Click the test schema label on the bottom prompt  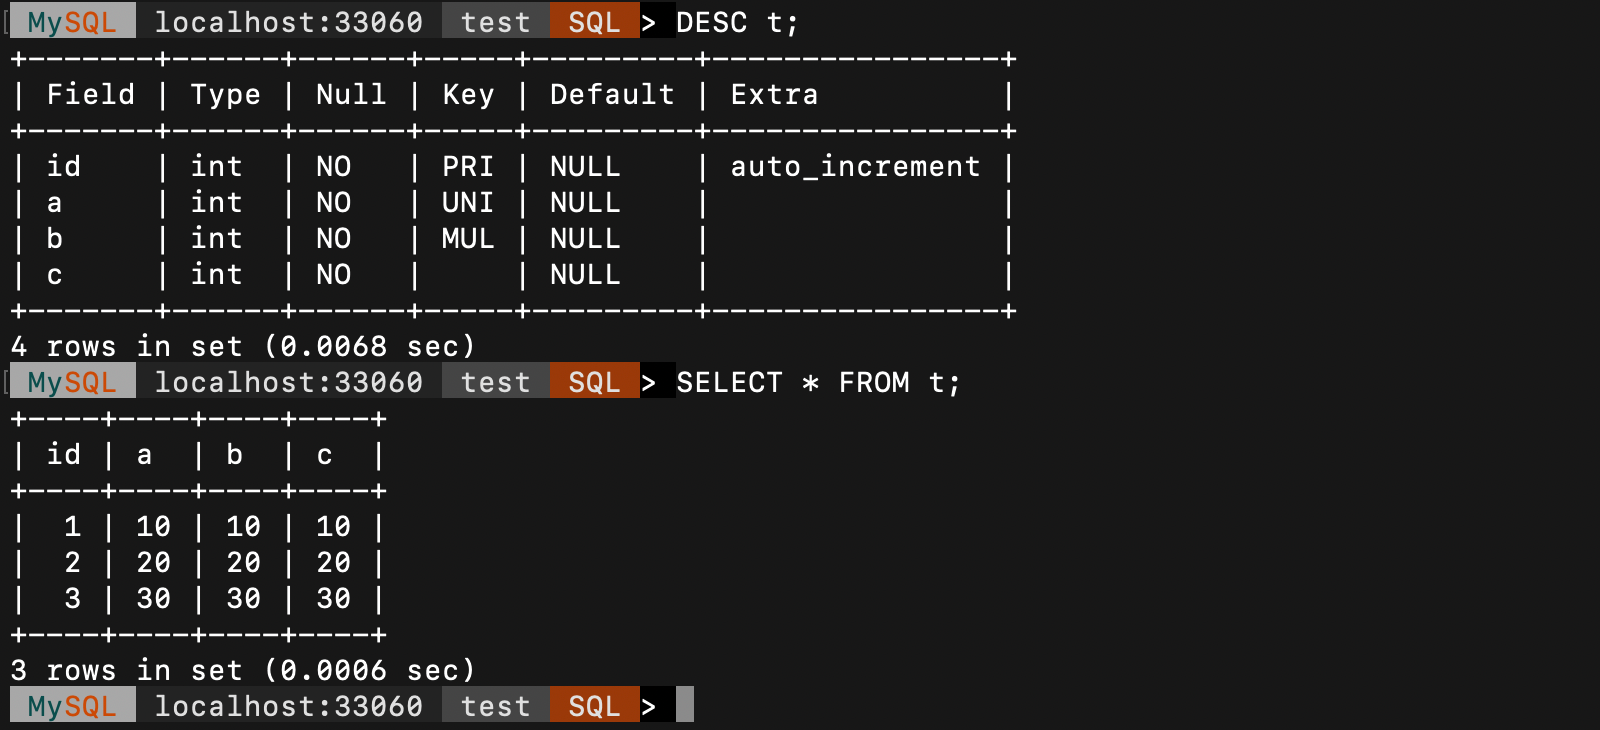[495, 706]
